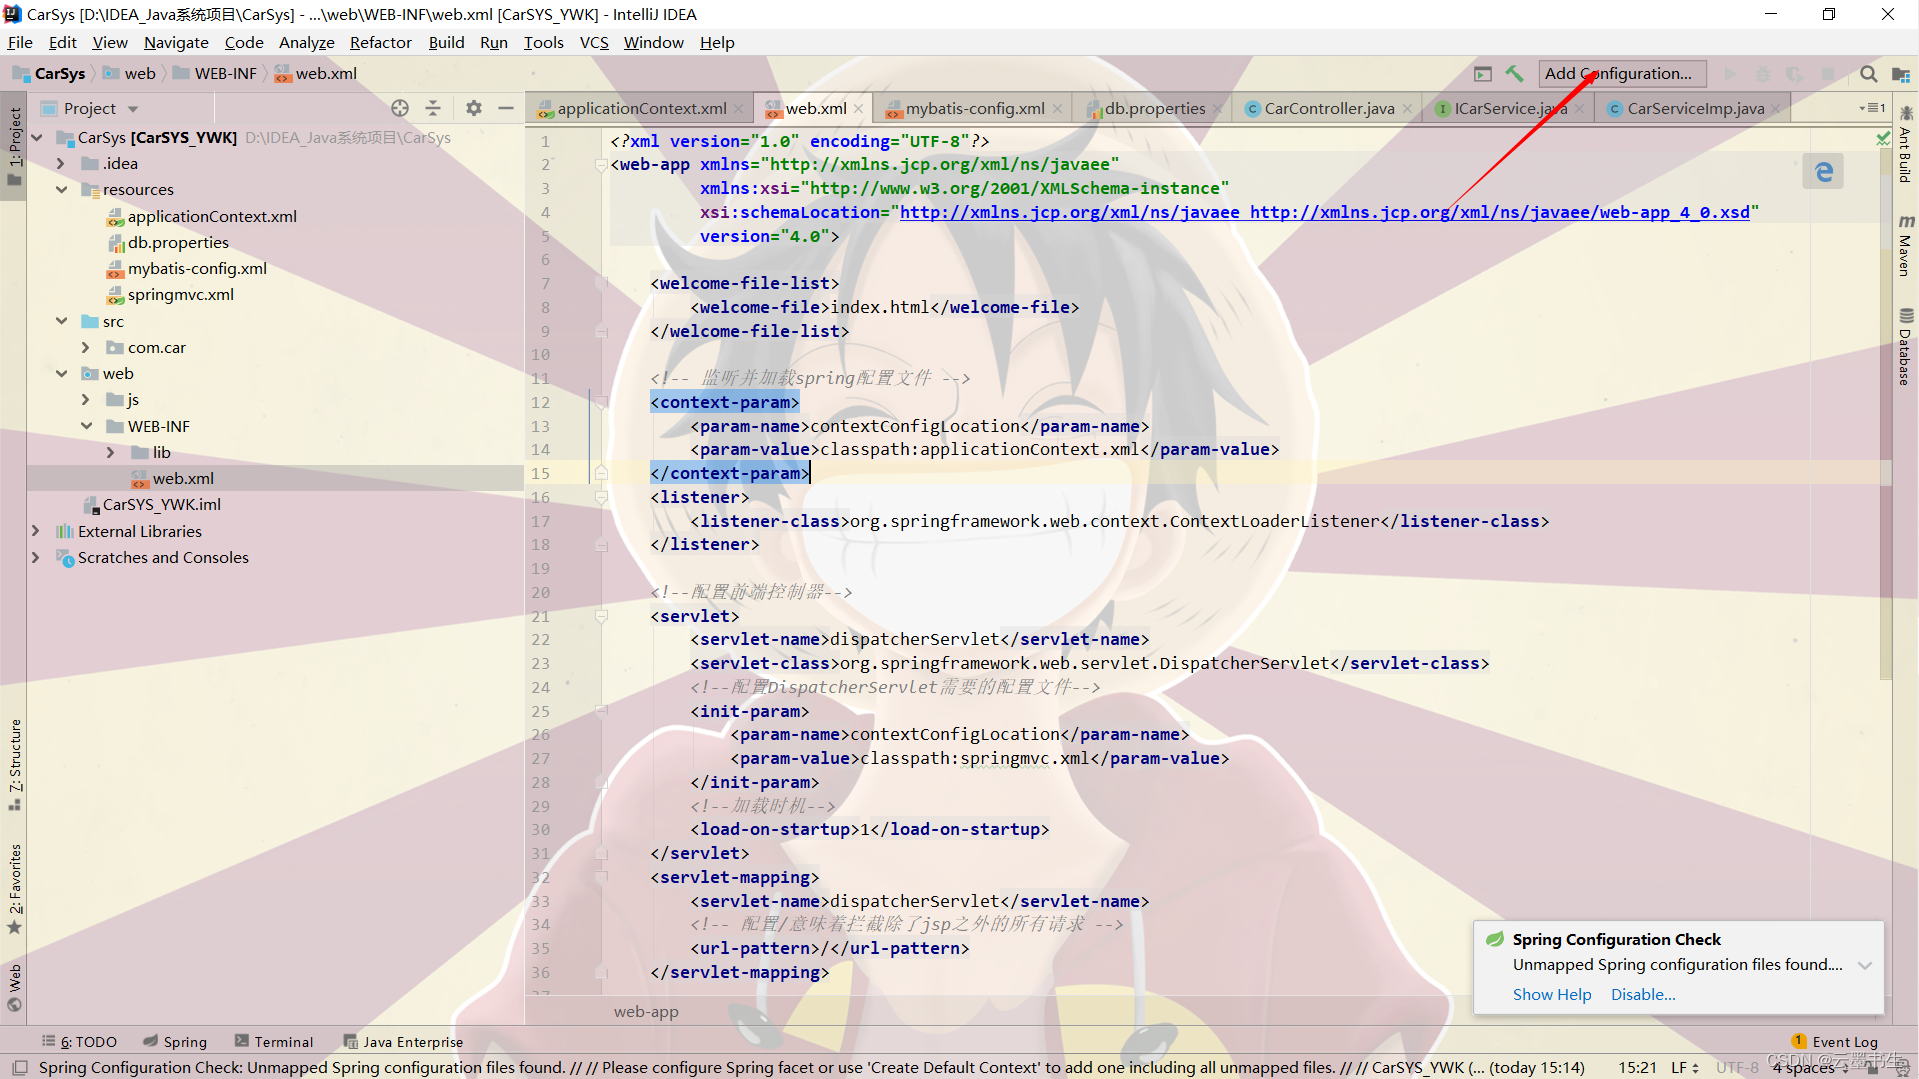Hide the Project panel with minus icon

[x=506, y=108]
